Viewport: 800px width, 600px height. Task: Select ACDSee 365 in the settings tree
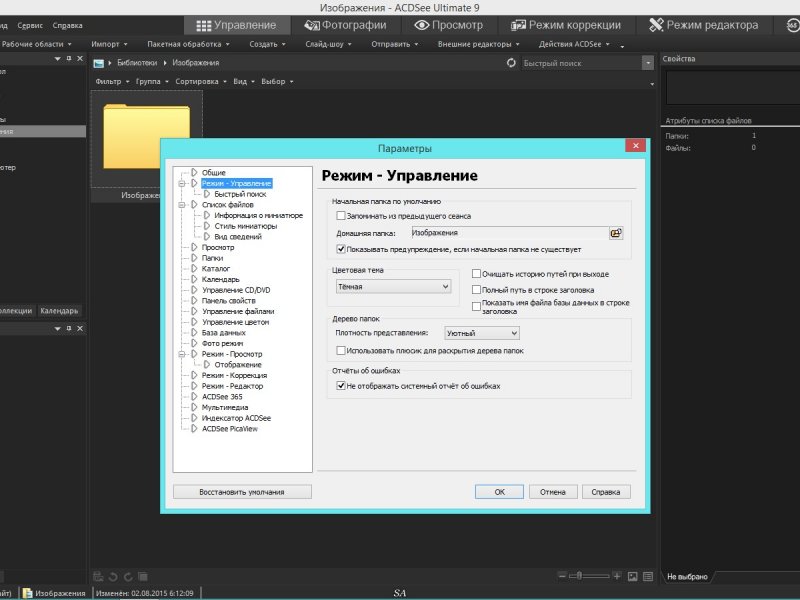(222, 397)
